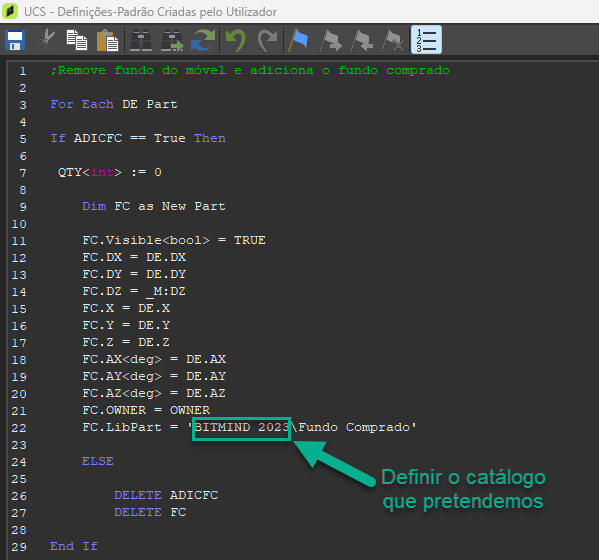Click on the ADICFC variable in line 5
Viewport: 599px width, 560px height.
pyautogui.click(x=98, y=138)
